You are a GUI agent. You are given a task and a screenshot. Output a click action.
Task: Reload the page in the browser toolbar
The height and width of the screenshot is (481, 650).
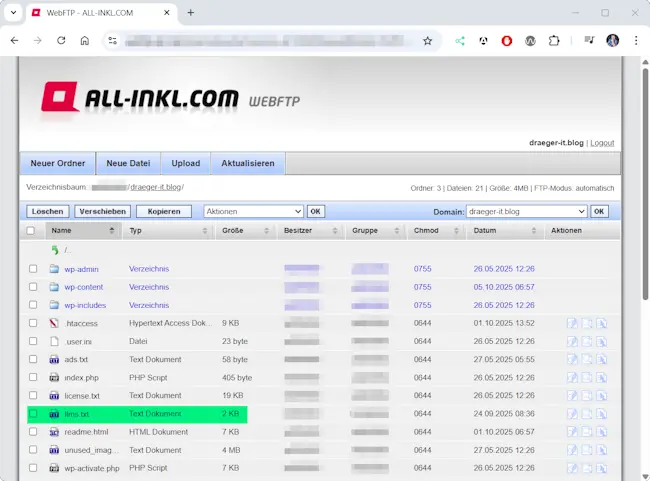tap(61, 41)
